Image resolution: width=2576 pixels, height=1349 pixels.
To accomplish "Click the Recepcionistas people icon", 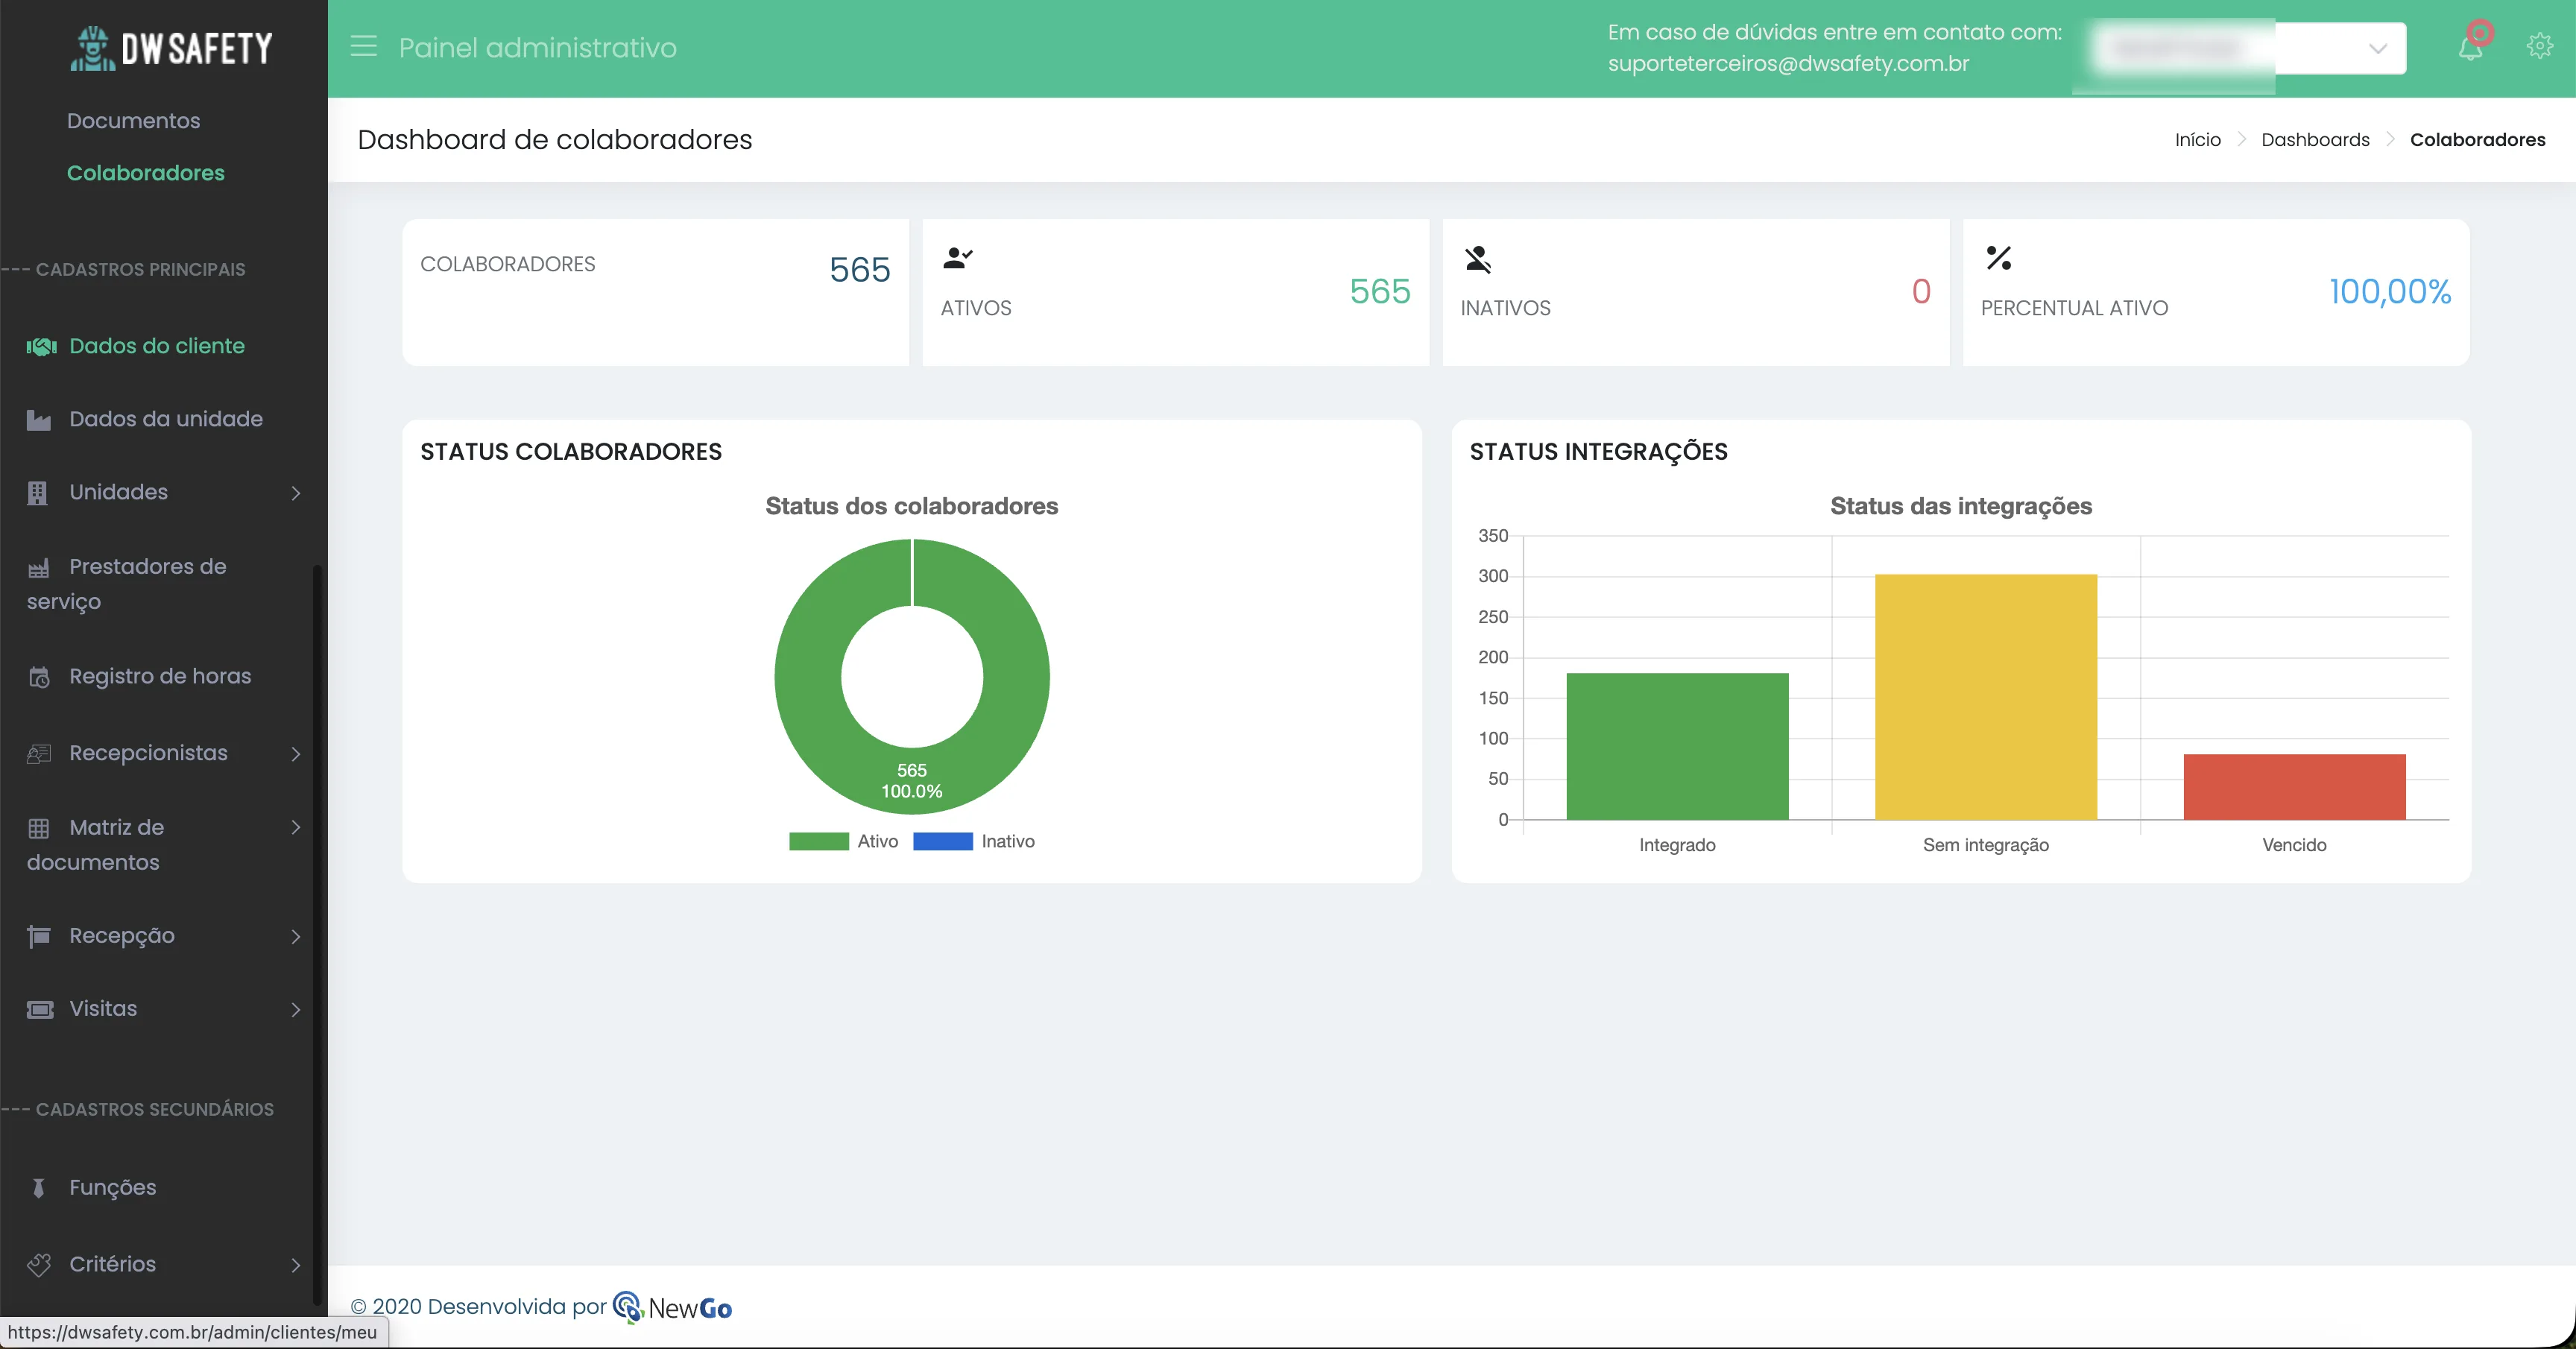I will tap(39, 754).
